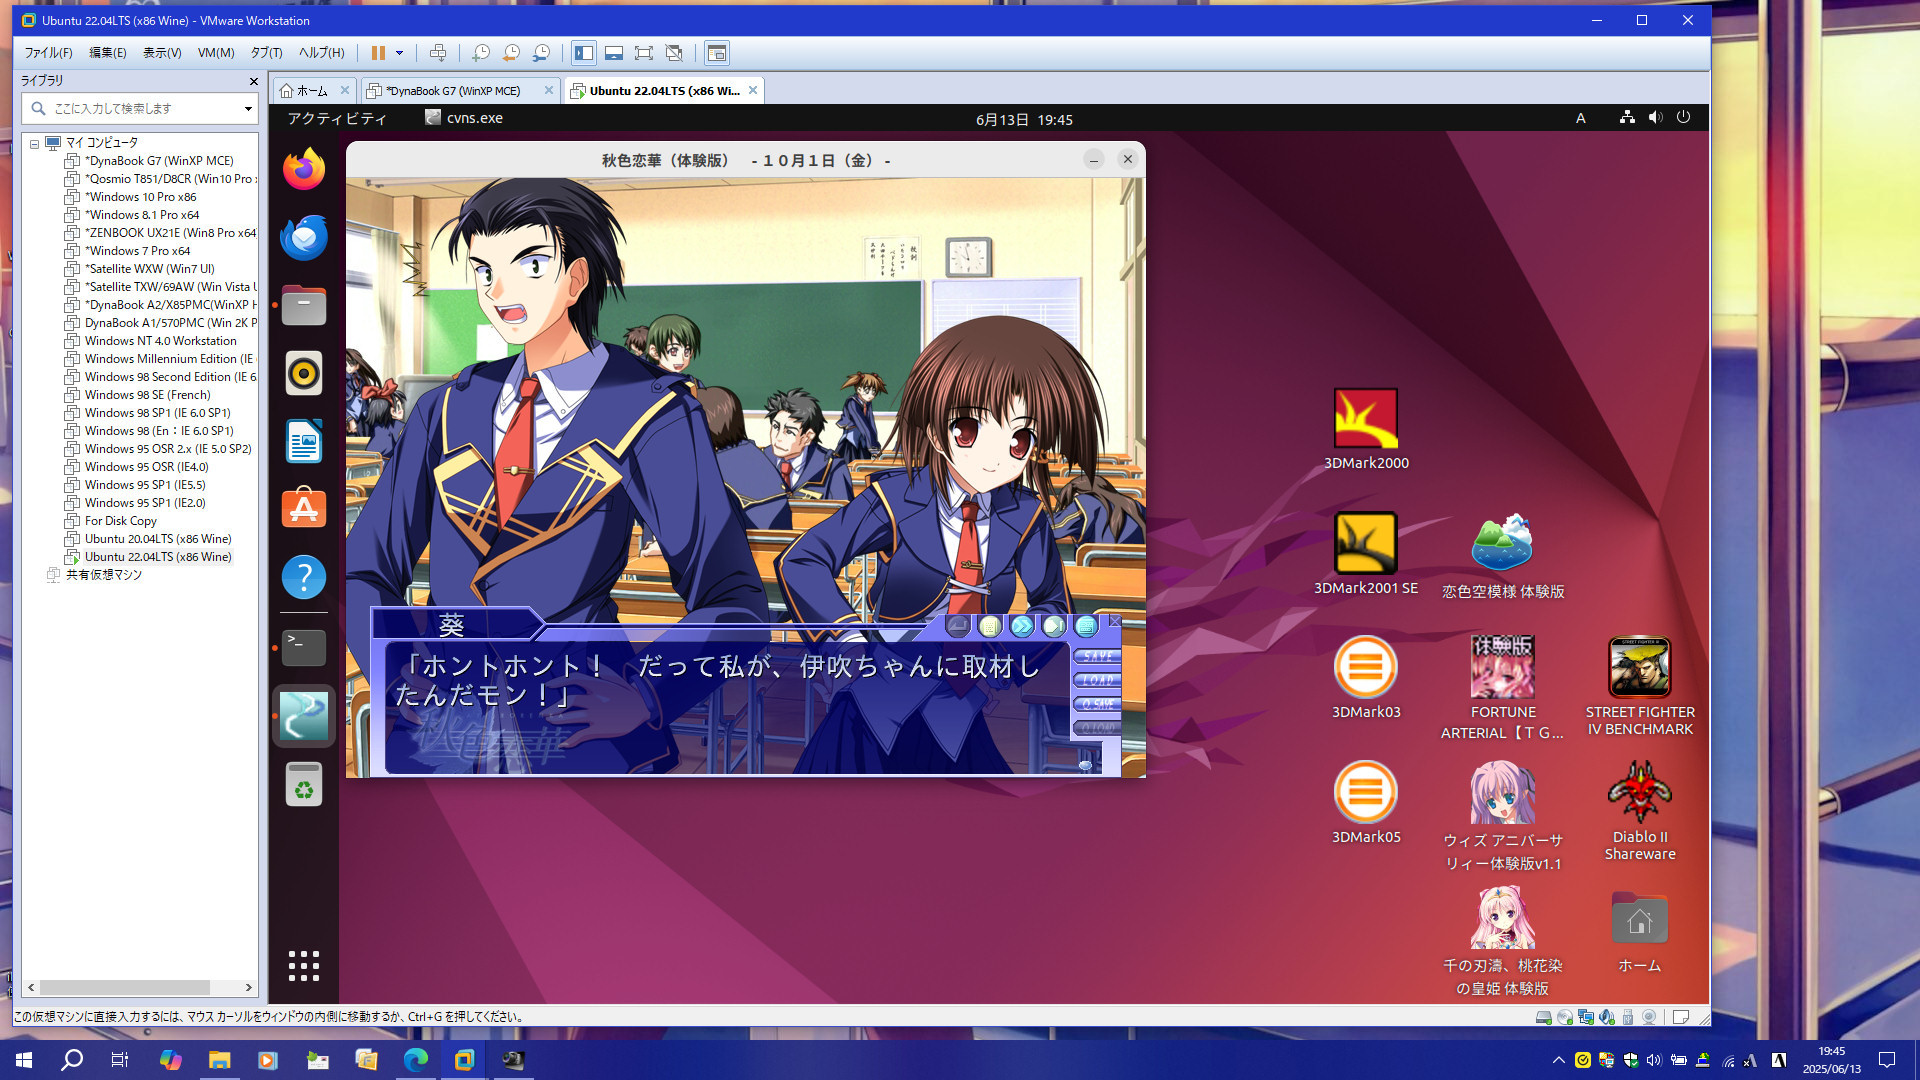The height and width of the screenshot is (1080, 1920).
Task: Open the 編集(E) menu
Action: pos(108,53)
